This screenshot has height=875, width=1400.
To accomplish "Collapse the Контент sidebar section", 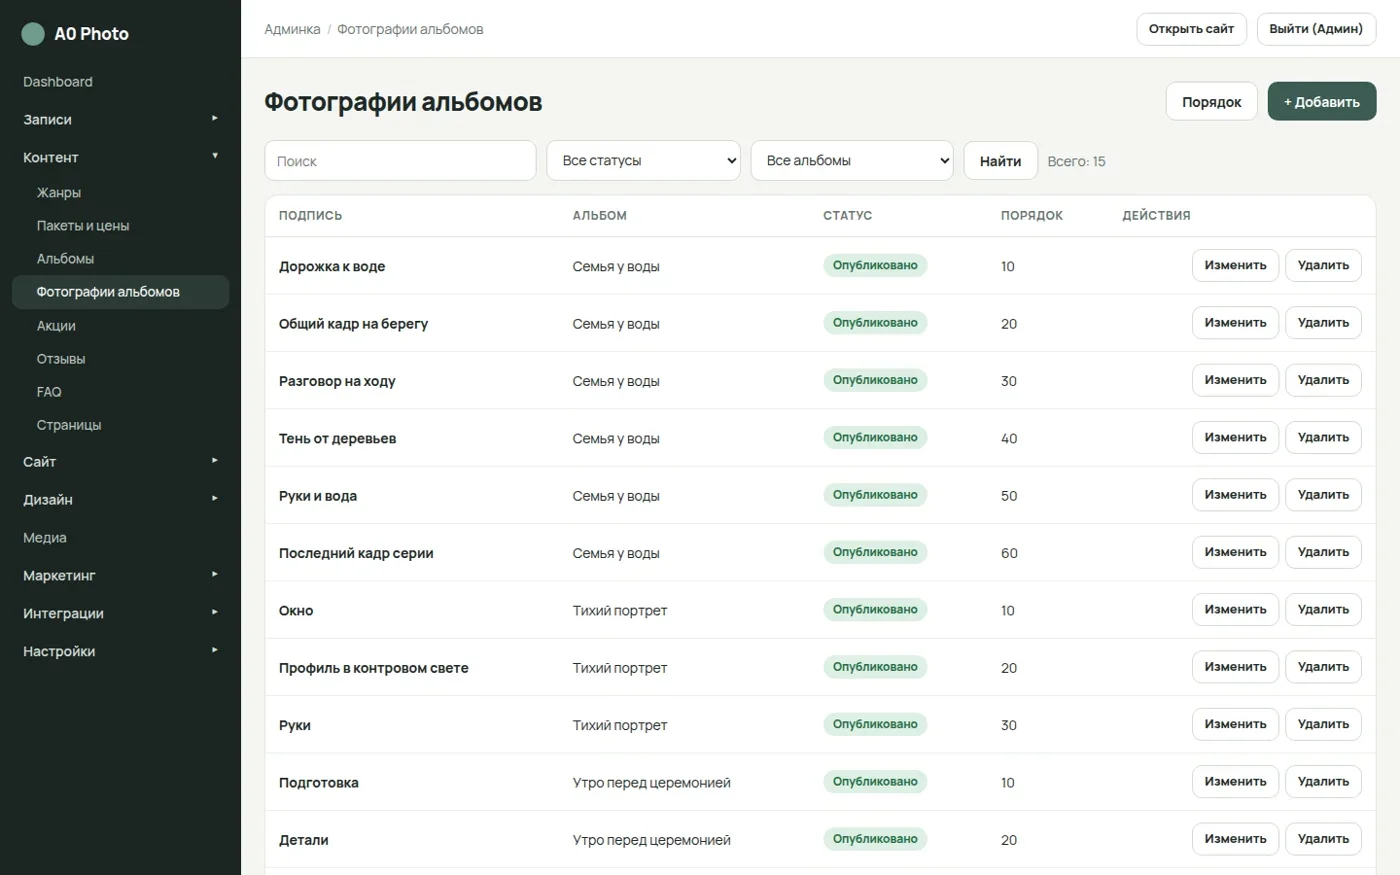I will (120, 157).
